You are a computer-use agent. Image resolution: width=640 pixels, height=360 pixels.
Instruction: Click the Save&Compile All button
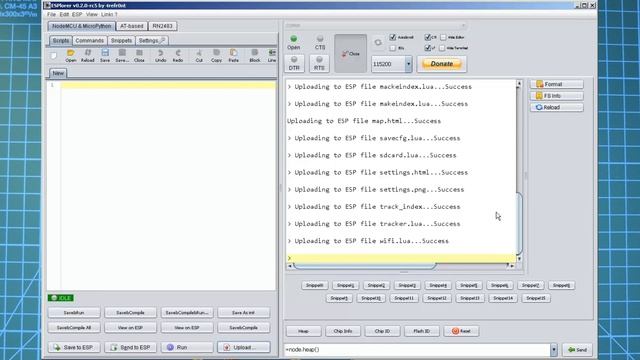(x=74, y=327)
